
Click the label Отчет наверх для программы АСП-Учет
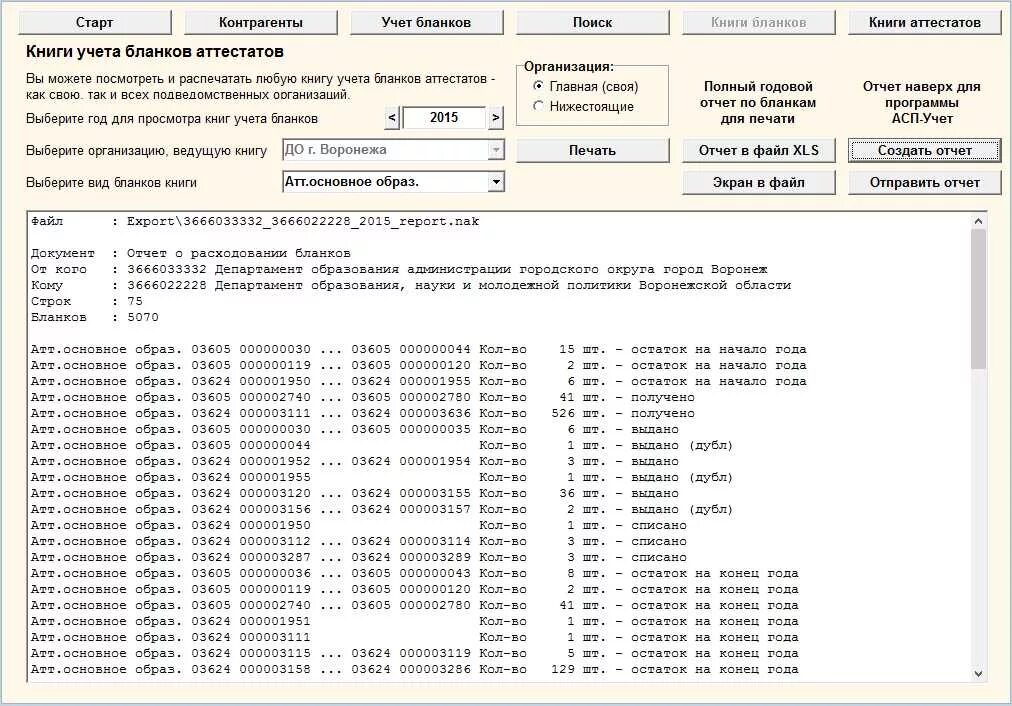(922, 103)
